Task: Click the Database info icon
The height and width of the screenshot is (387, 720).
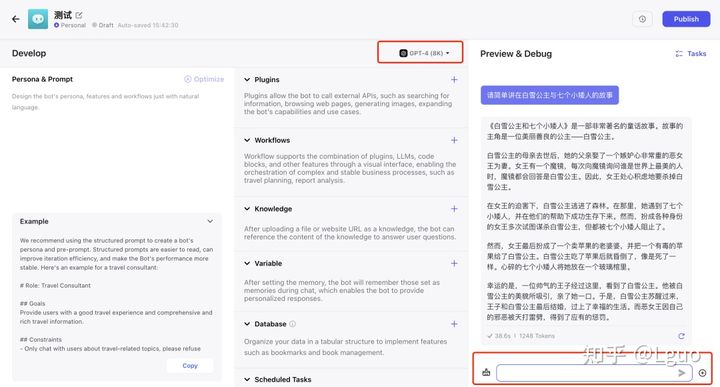Action: click(x=292, y=324)
